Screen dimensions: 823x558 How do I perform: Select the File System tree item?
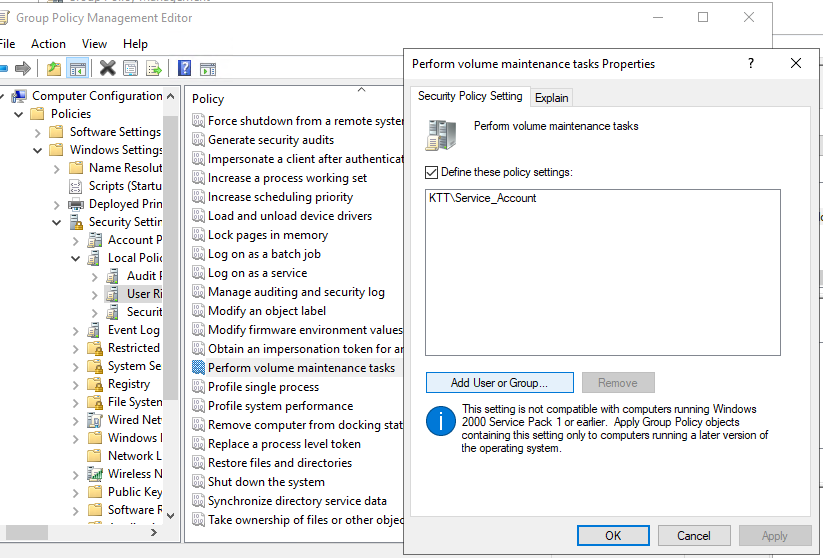pyautogui.click(x=135, y=402)
